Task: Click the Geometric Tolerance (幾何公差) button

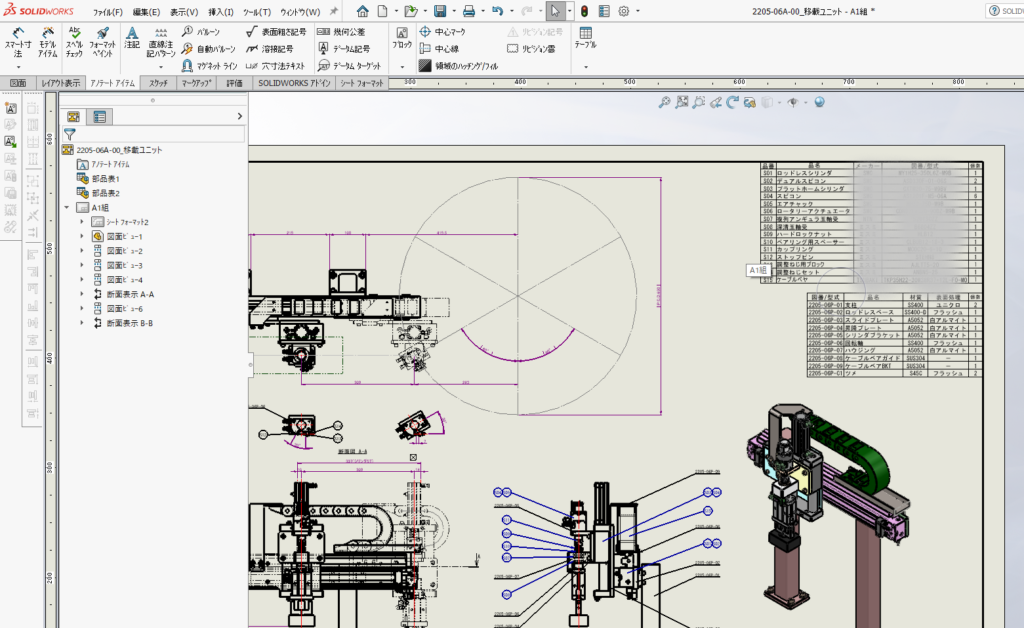Action: coord(341,32)
